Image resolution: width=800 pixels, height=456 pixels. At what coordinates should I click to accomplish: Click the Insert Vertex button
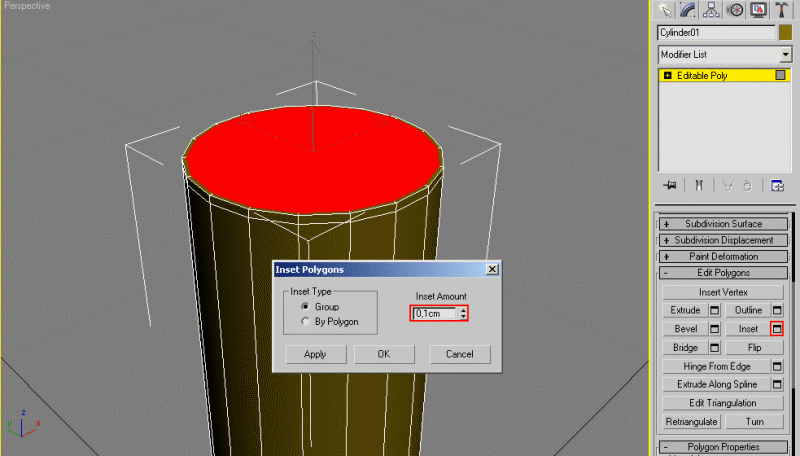tap(723, 292)
